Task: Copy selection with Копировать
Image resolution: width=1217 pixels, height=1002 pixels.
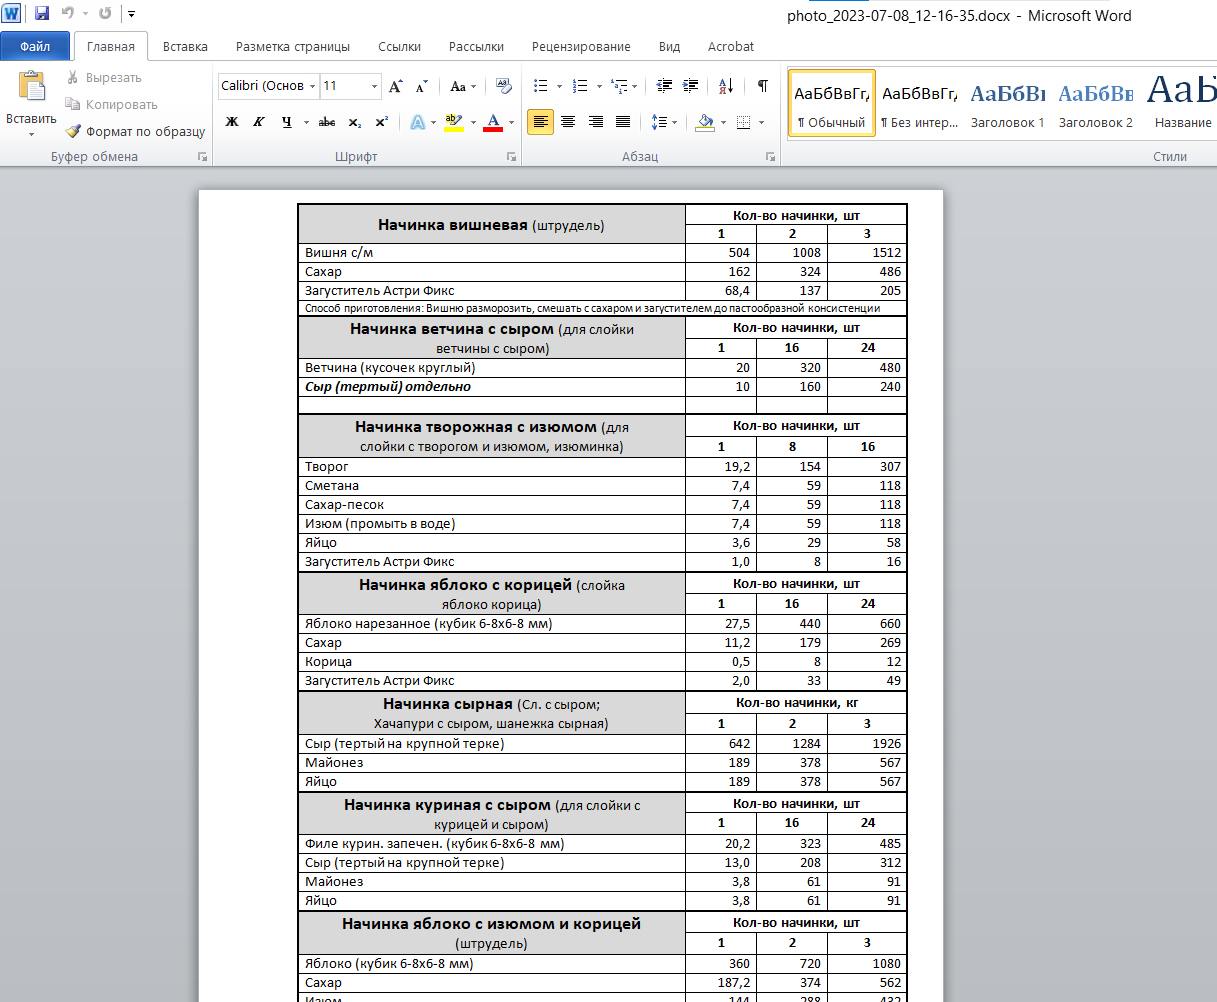Action: [x=111, y=104]
